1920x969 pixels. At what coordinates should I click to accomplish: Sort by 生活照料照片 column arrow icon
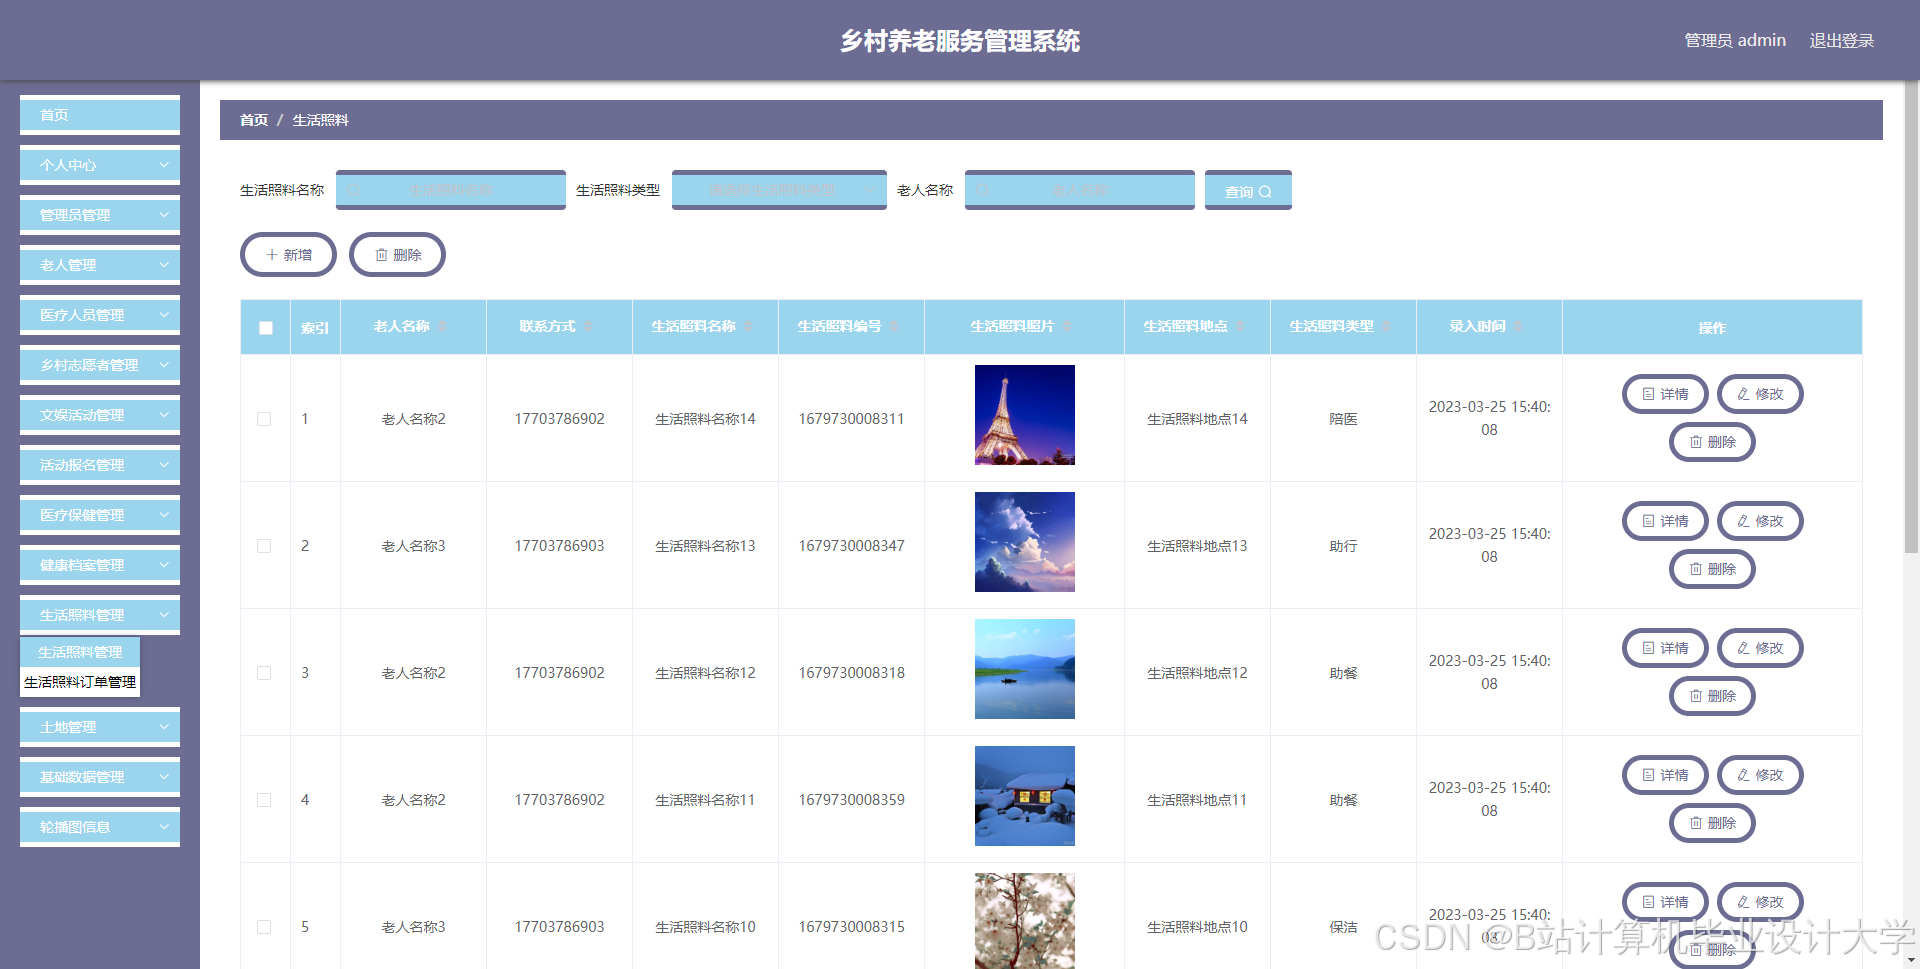coord(1066,327)
